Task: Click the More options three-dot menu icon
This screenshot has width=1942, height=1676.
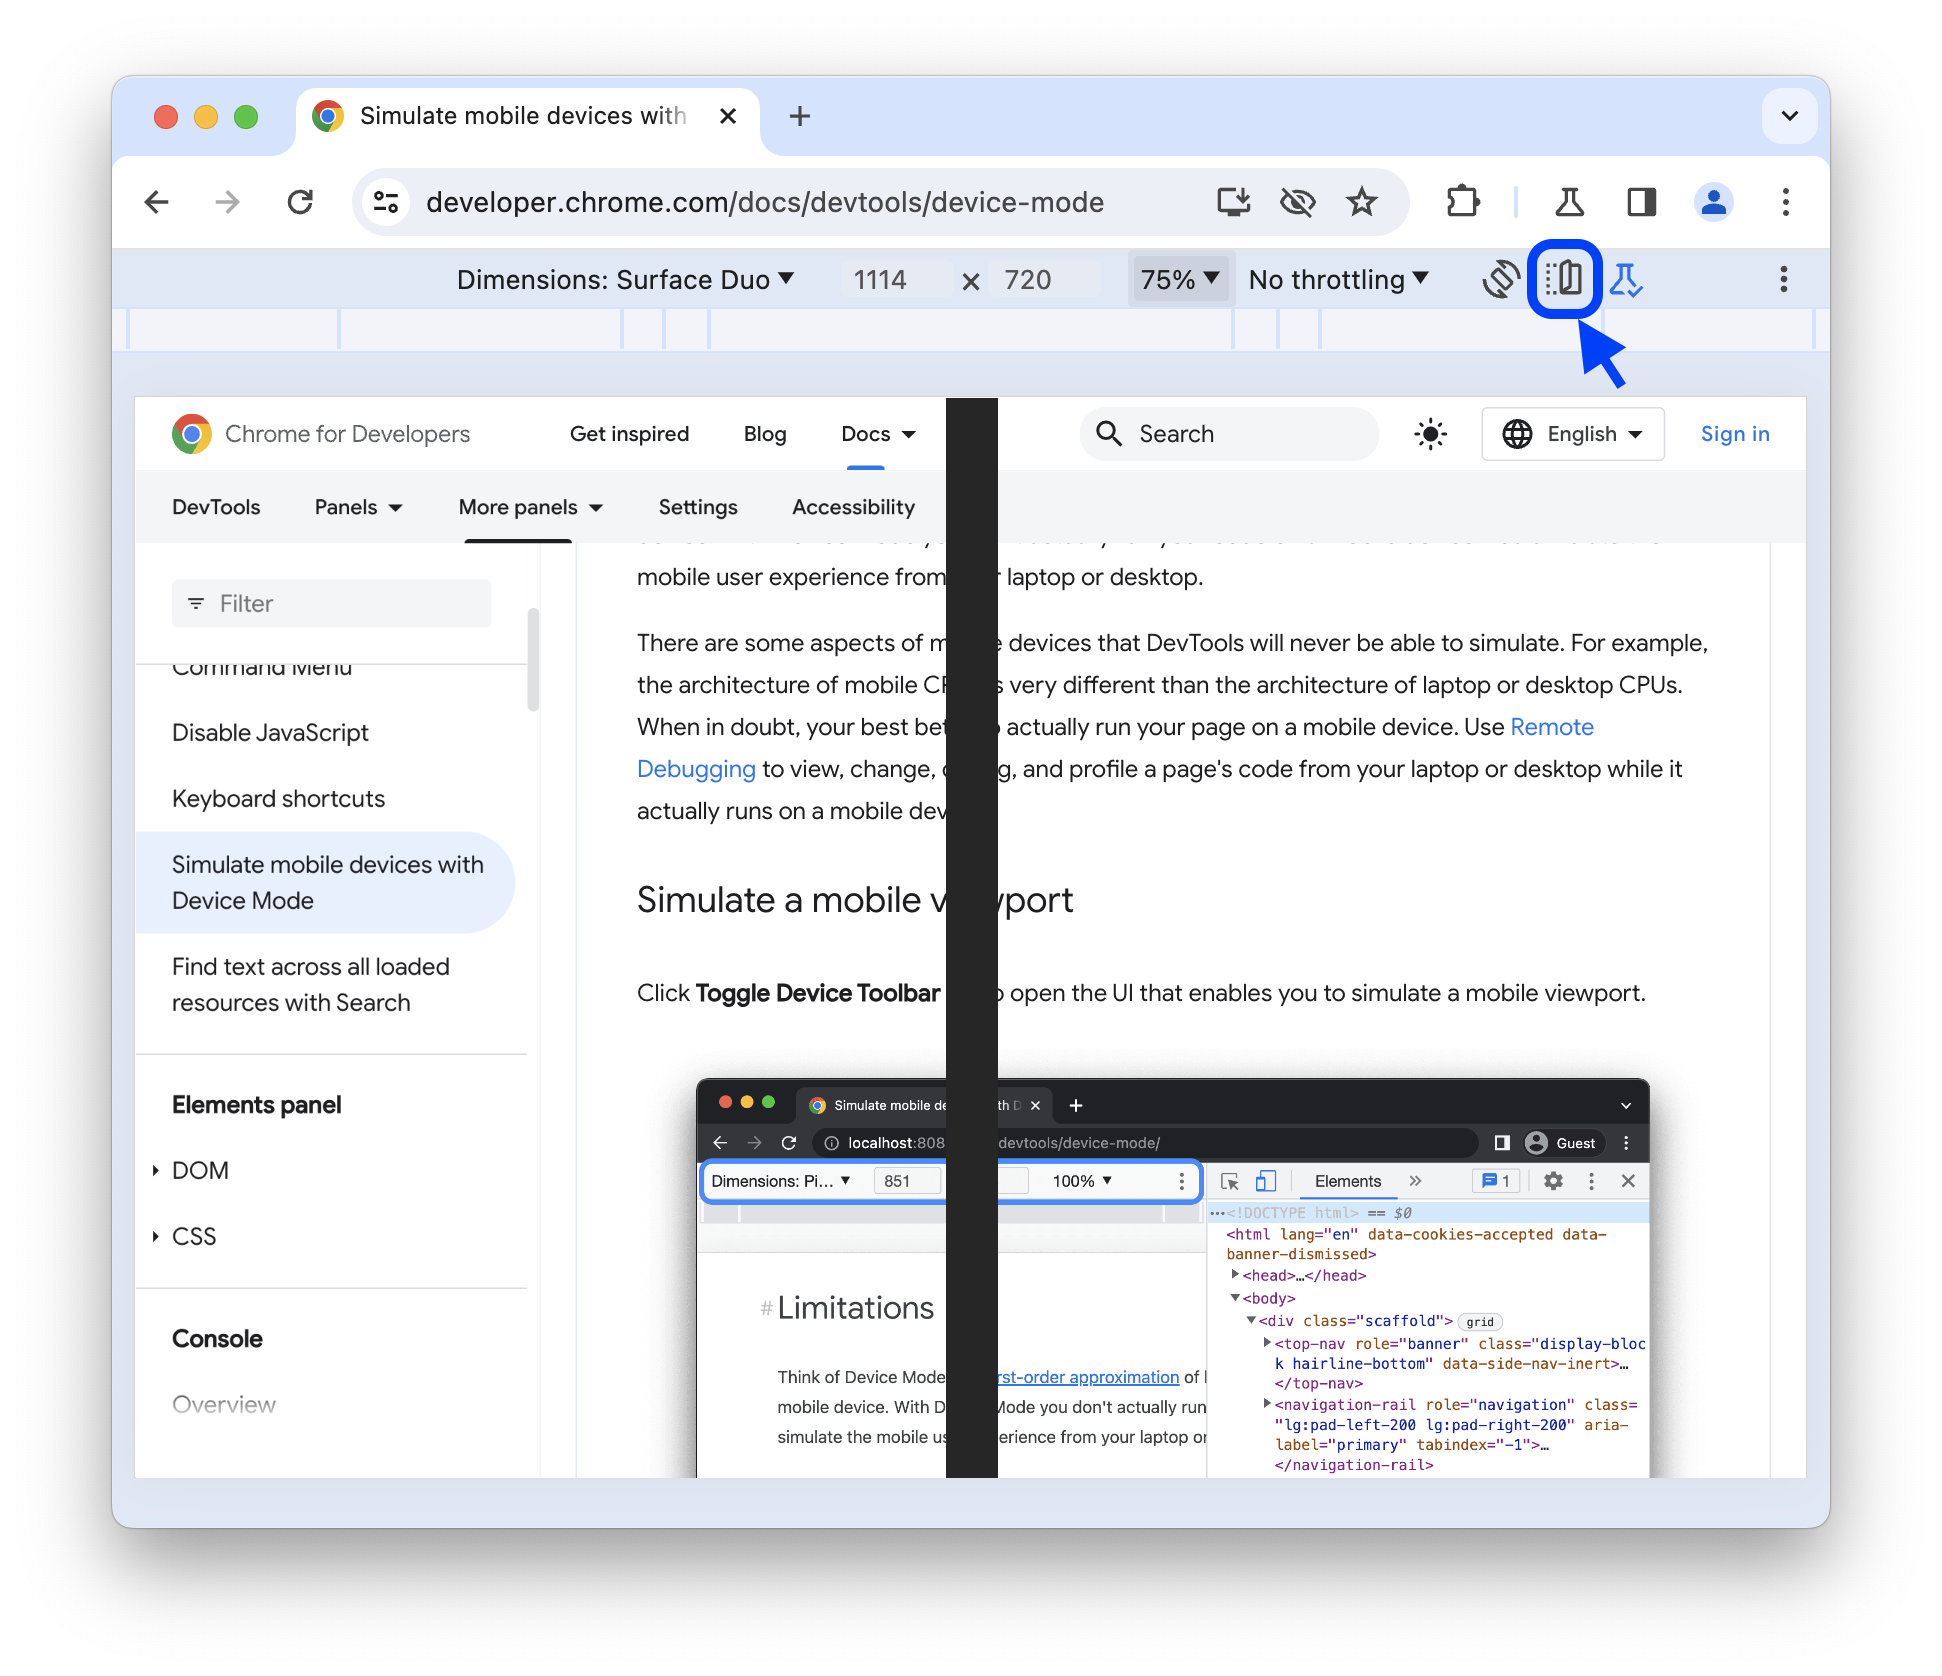Action: tap(1783, 277)
